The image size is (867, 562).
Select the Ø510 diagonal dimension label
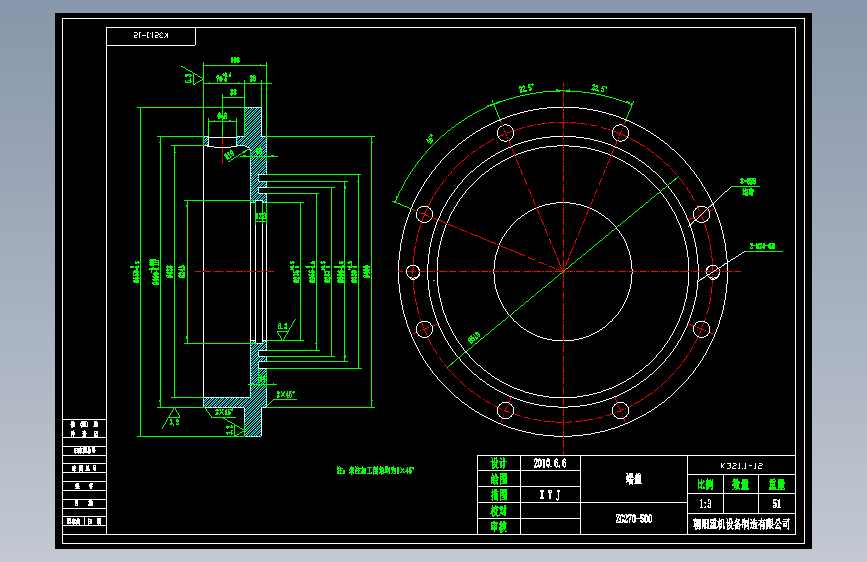click(474, 338)
